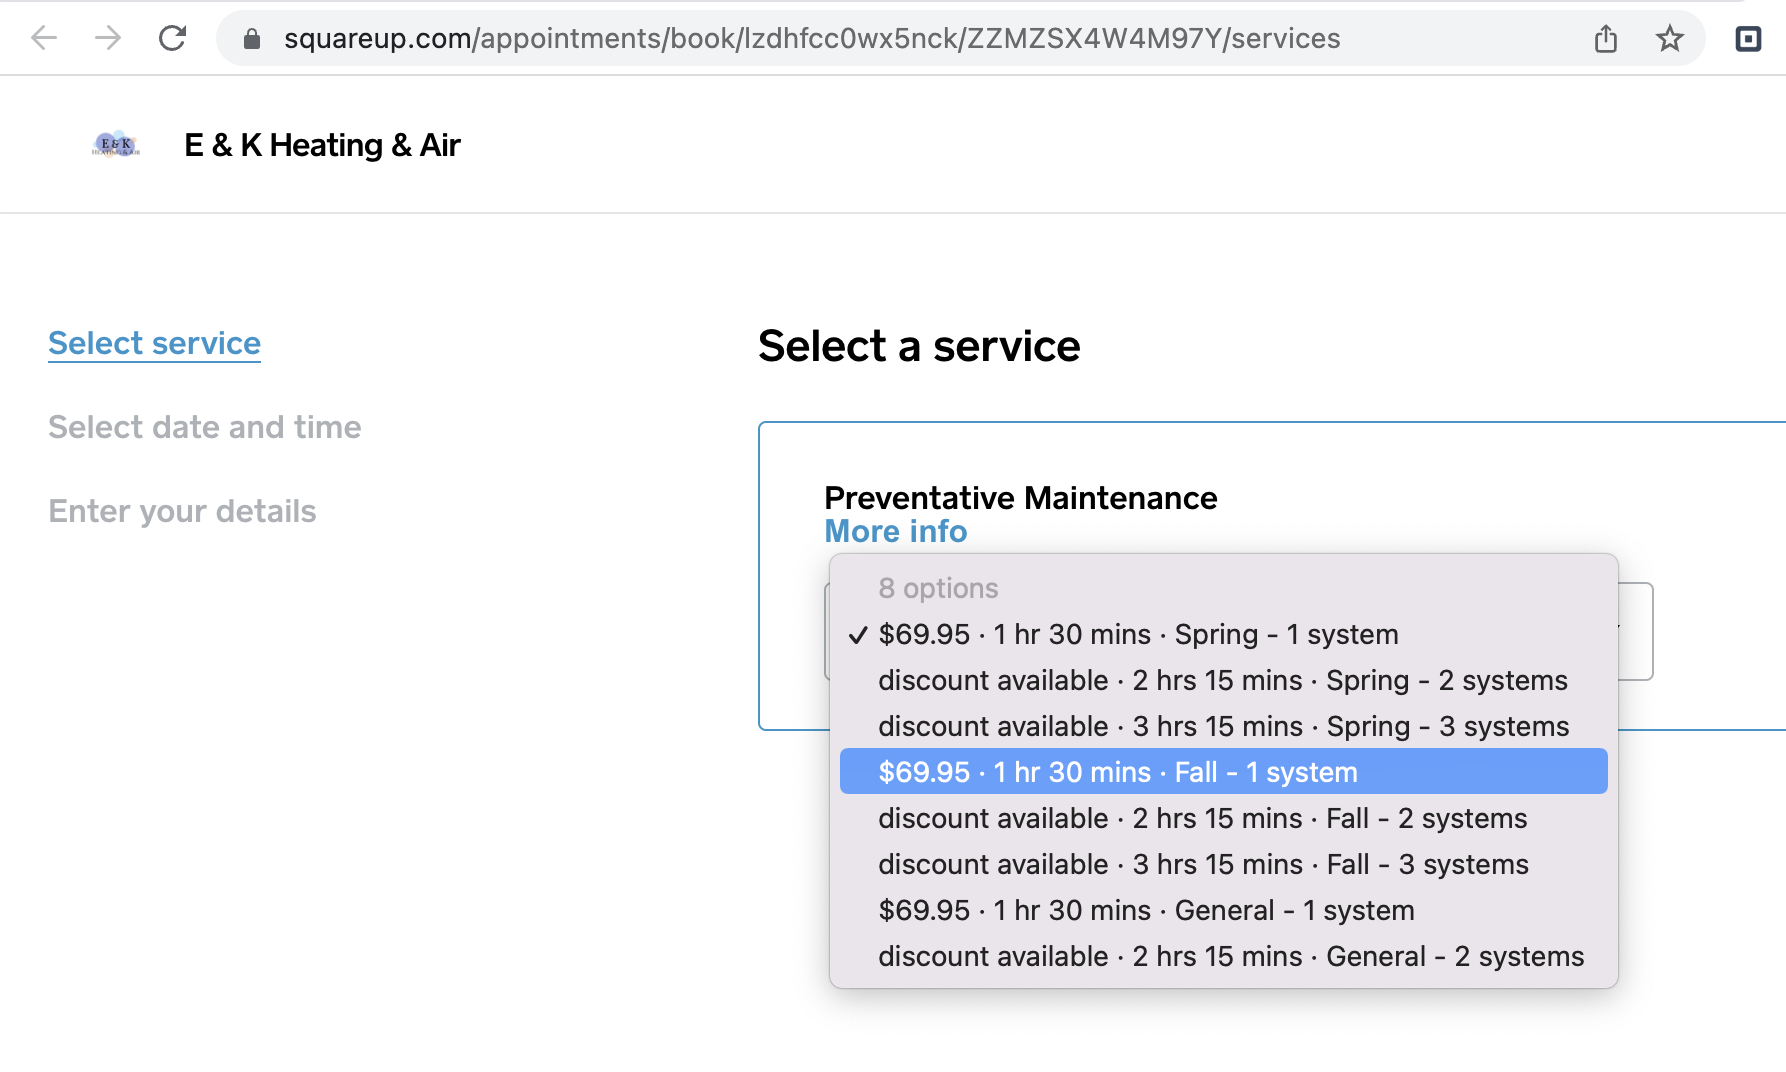The width and height of the screenshot is (1786, 1072).
Task: Select the Fall - 2 systems option
Action: point(1202,818)
